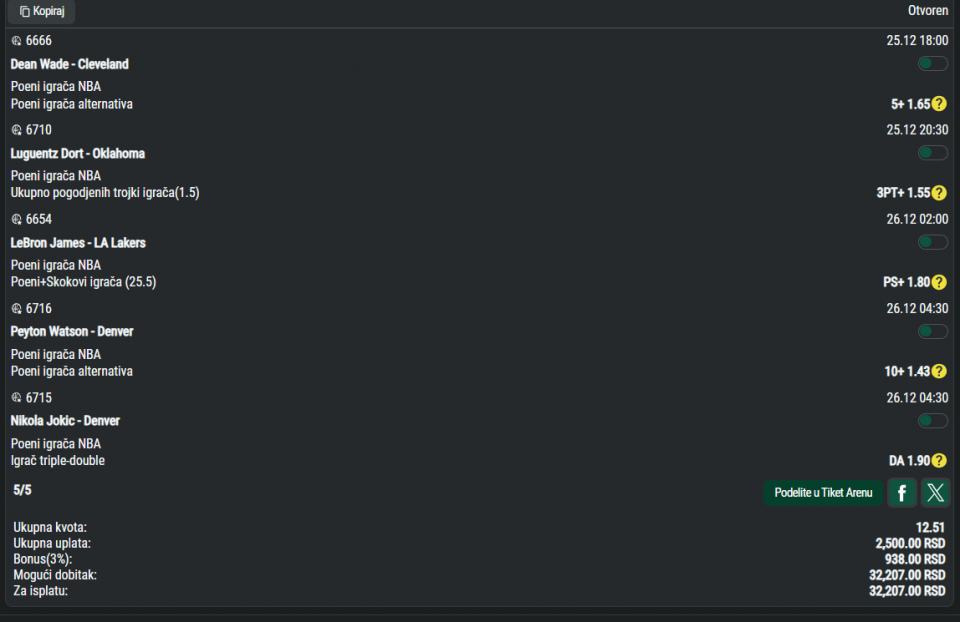960x622 pixels.
Task: Open the Nikola Jokic - Denver match
Action: 65,421
